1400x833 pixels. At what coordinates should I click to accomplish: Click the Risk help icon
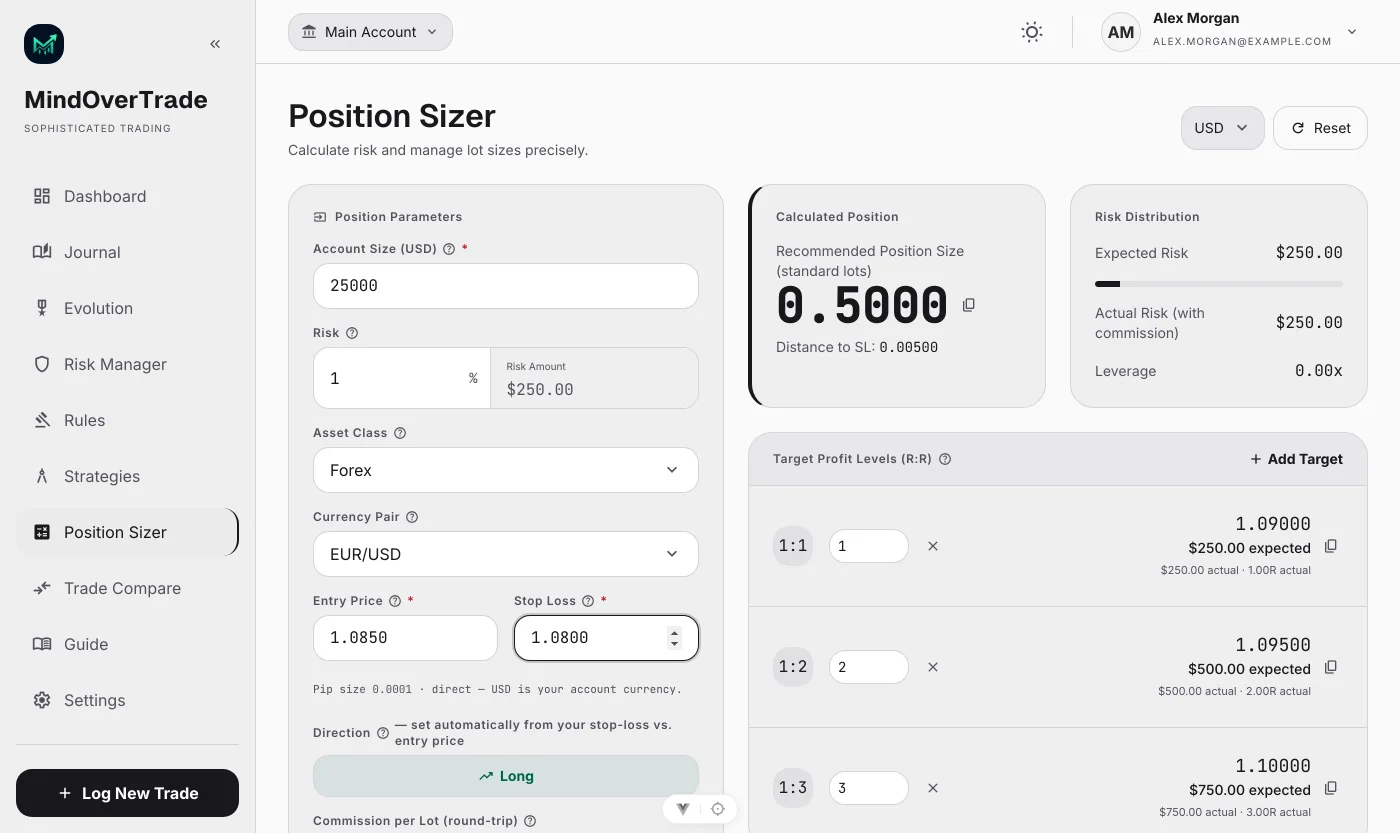click(x=352, y=333)
